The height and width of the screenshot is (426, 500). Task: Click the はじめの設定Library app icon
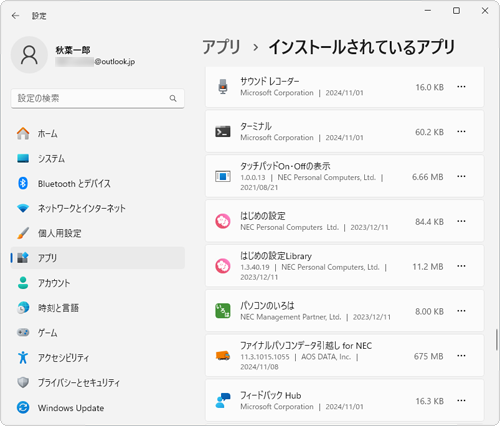pos(223,266)
